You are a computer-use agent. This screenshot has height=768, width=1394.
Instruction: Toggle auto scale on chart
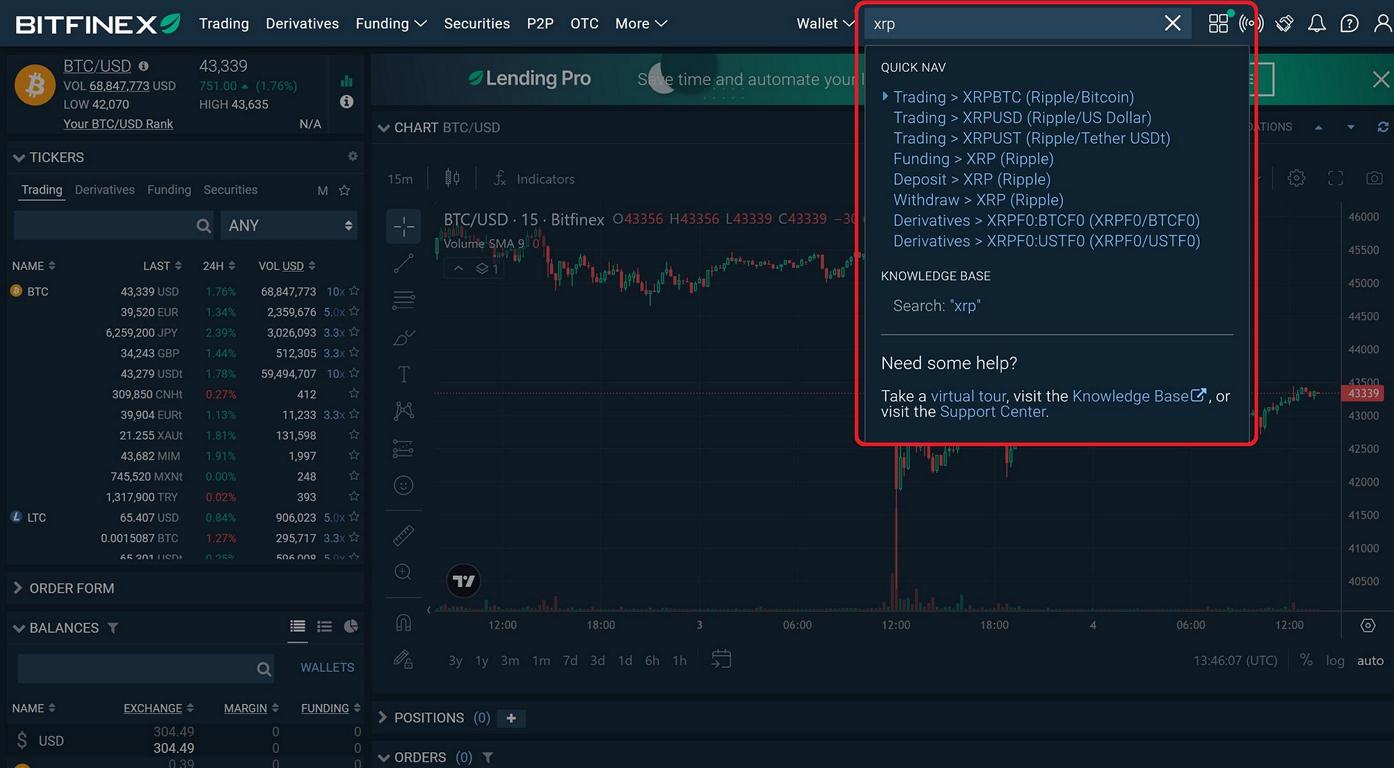point(1370,660)
